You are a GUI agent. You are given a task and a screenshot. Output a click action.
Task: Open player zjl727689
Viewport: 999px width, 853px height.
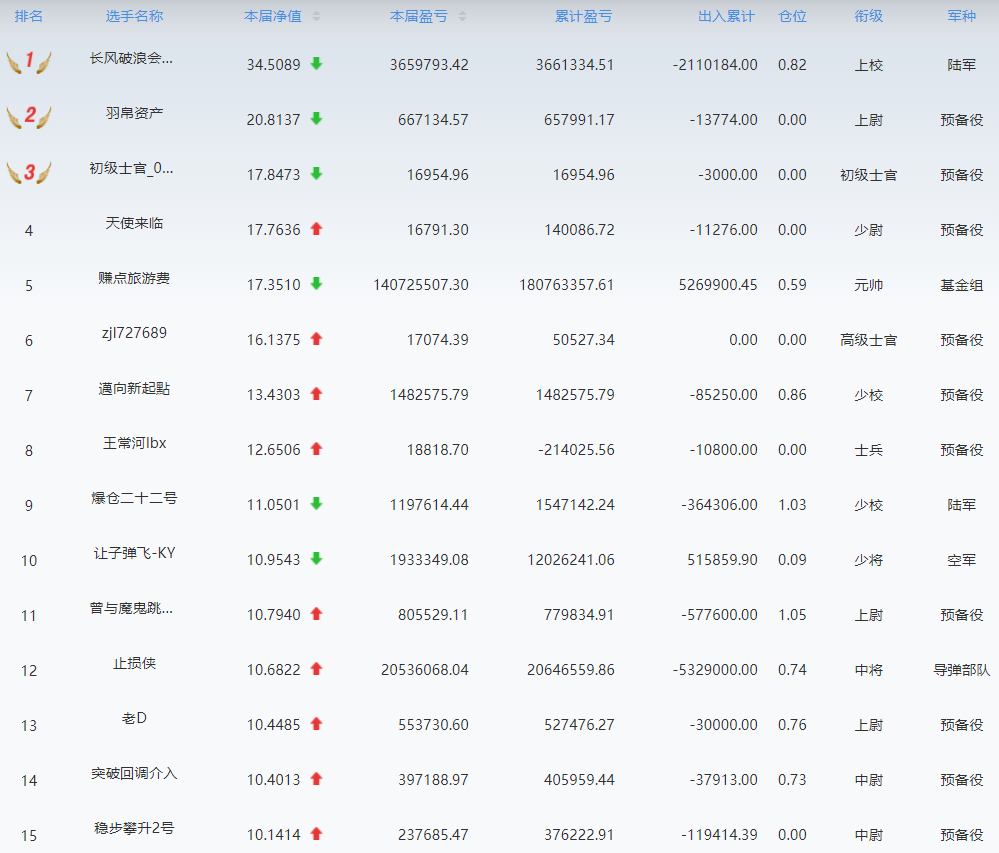click(x=134, y=333)
